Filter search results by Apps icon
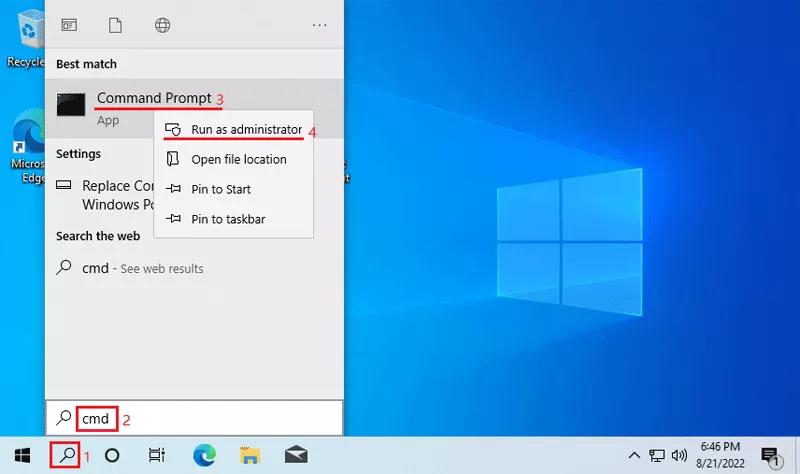The image size is (800, 474). point(70,24)
